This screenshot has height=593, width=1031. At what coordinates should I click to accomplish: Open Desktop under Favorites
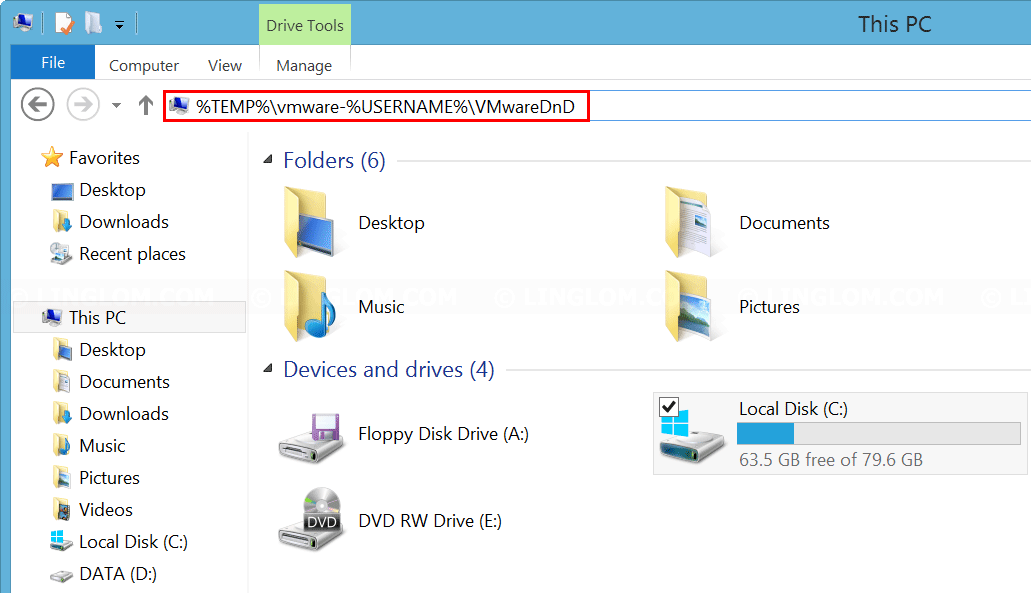(x=112, y=190)
